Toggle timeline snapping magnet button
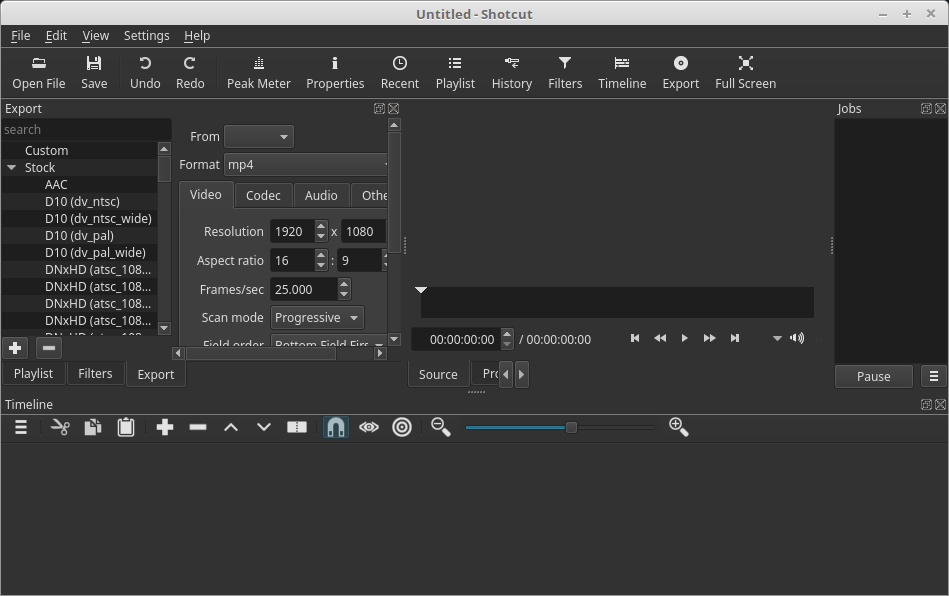Screen dimensions: 949x596 click(335, 428)
